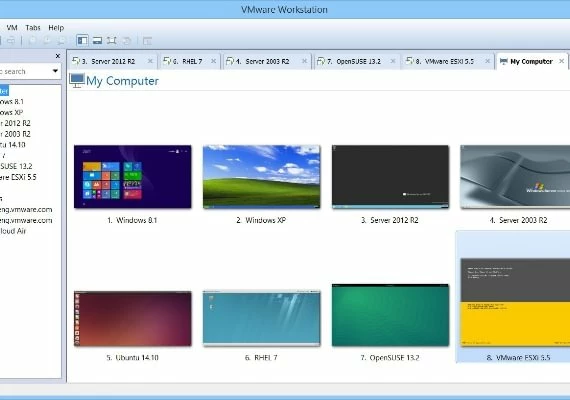This screenshot has width=570, height=400.
Task: Open the Tabs menu
Action: pyautogui.click(x=33, y=28)
